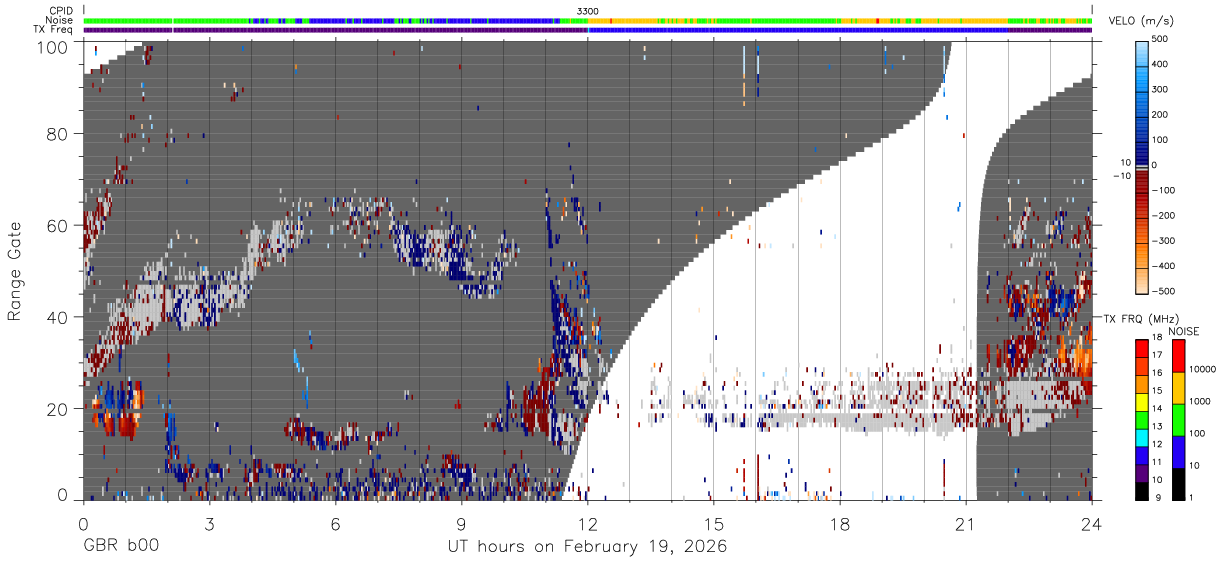Click range gate tick label 20
This screenshot has height=567, width=1228.
pyautogui.click(x=58, y=409)
